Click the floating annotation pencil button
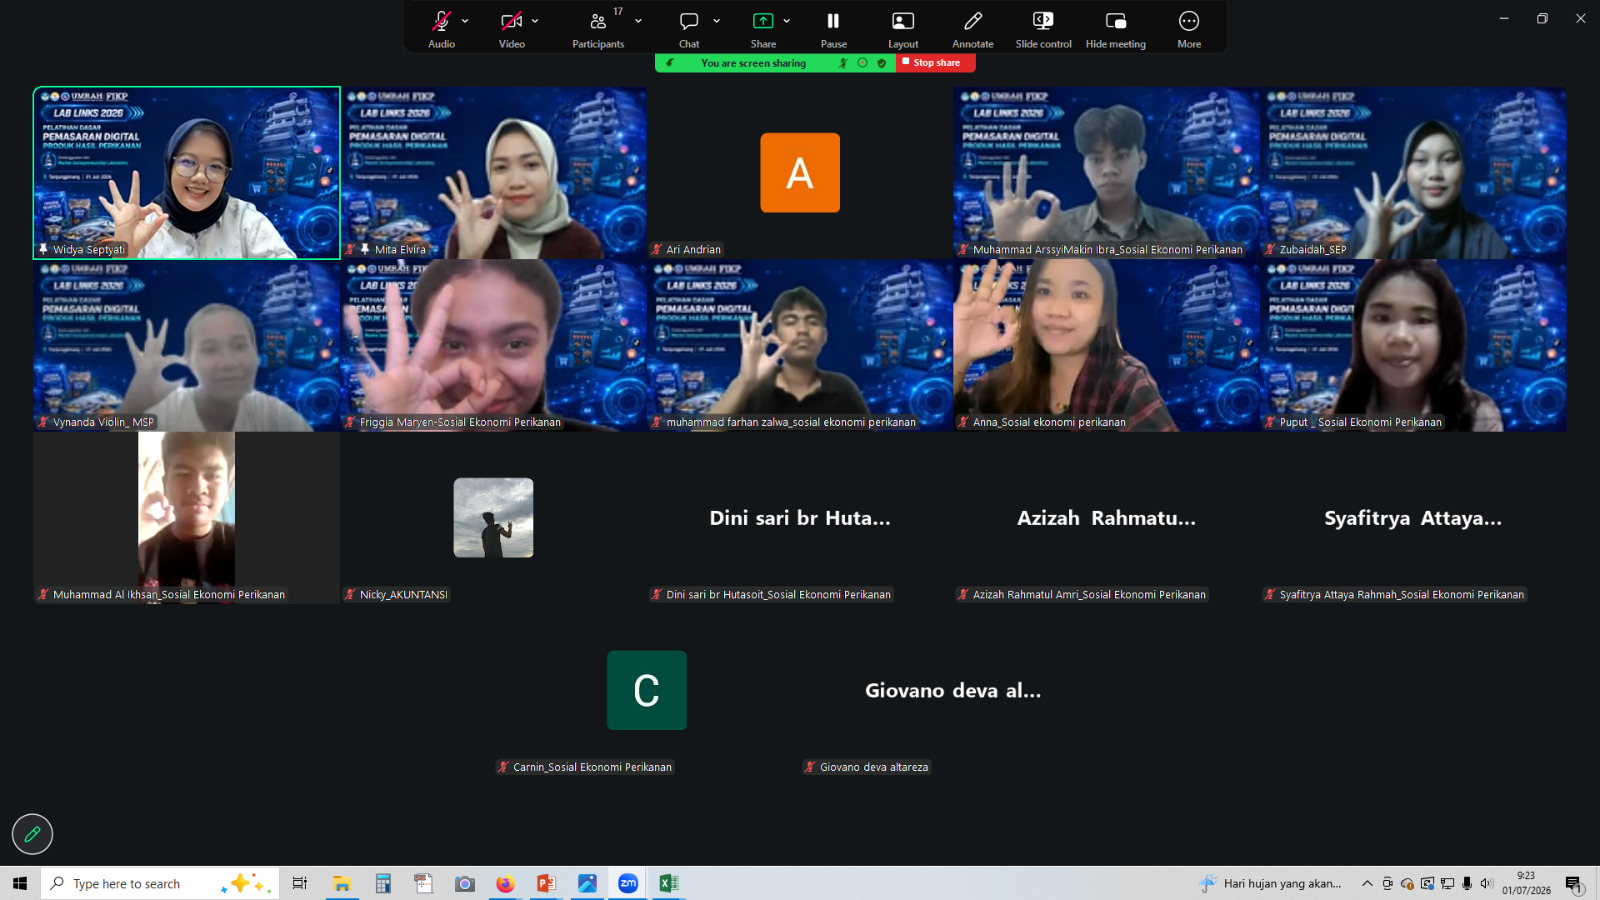Viewport: 1600px width, 900px height. (x=32, y=834)
